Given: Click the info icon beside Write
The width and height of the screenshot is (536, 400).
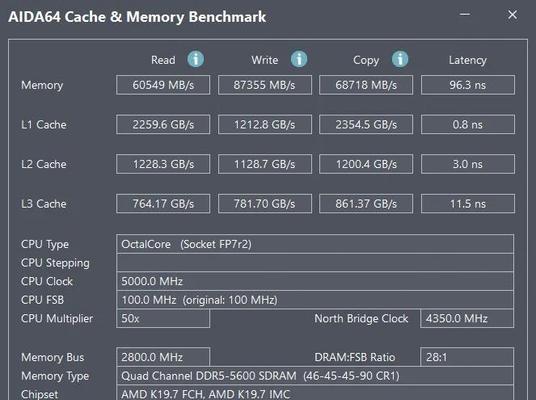Looking at the screenshot, I should pos(299,59).
